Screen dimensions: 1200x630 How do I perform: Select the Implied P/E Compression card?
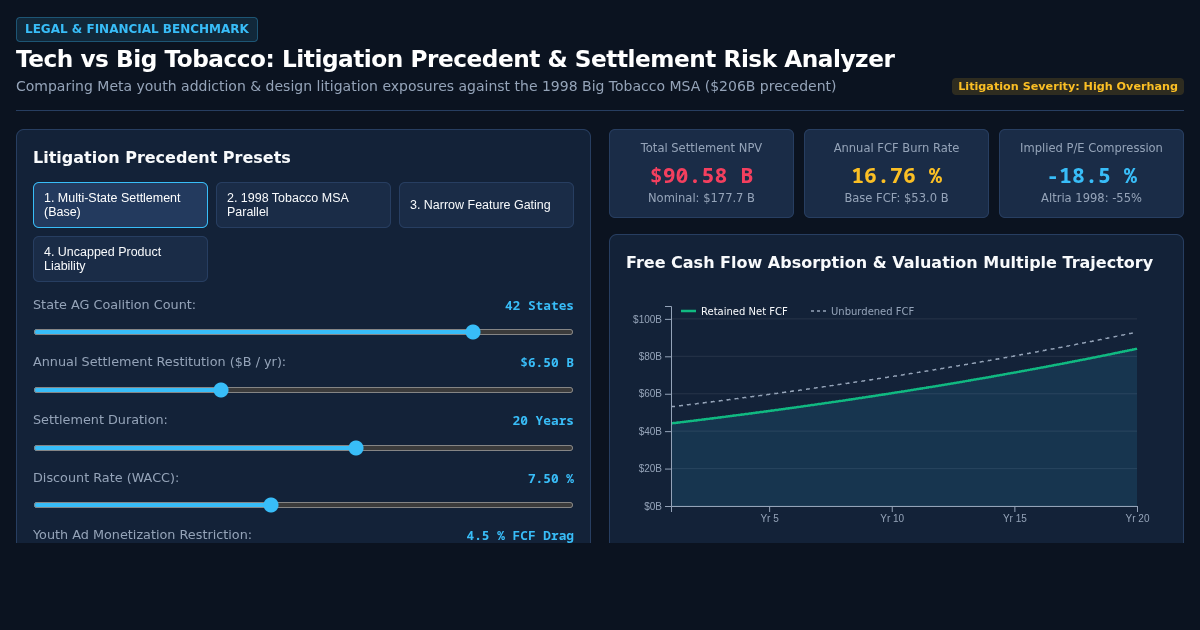1091,174
